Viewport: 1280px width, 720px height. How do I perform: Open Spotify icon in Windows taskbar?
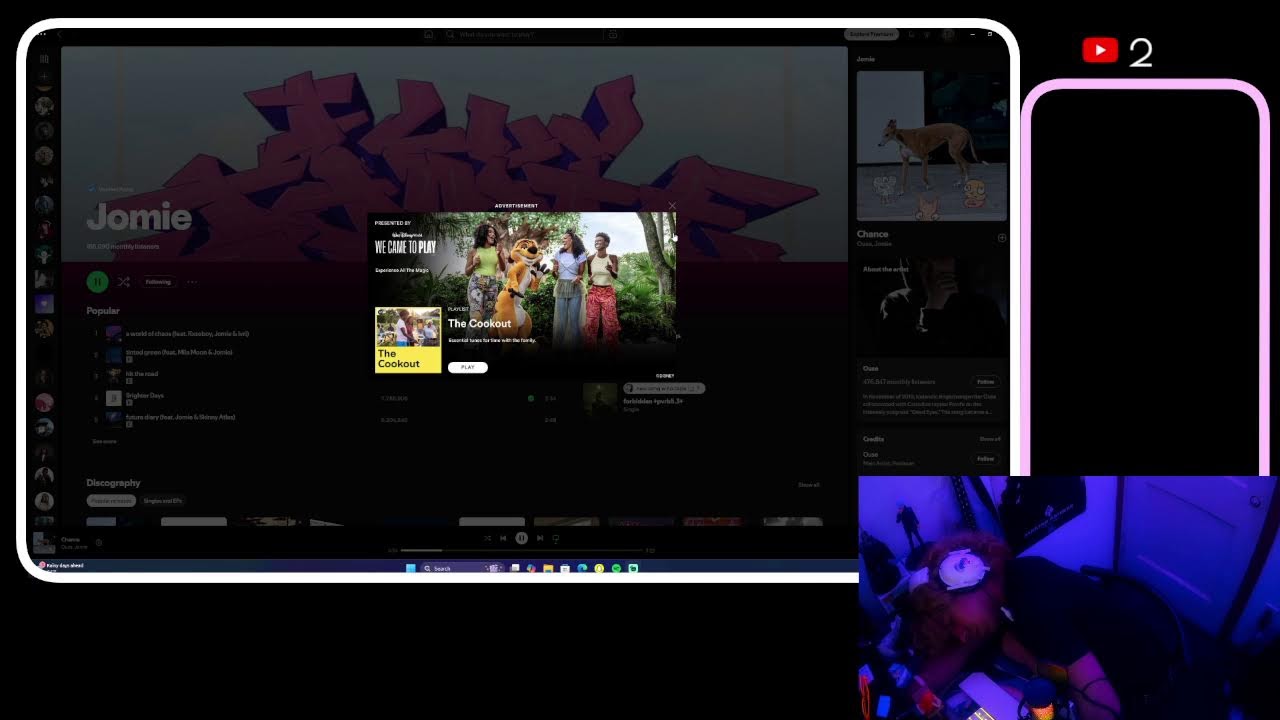click(616, 568)
